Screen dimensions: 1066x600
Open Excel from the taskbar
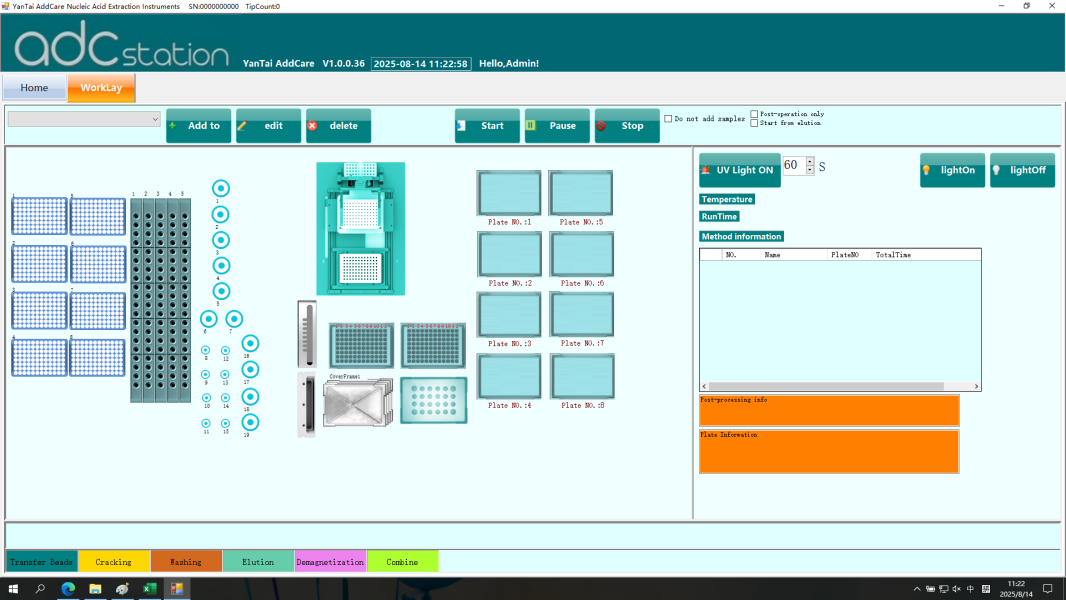(149, 588)
